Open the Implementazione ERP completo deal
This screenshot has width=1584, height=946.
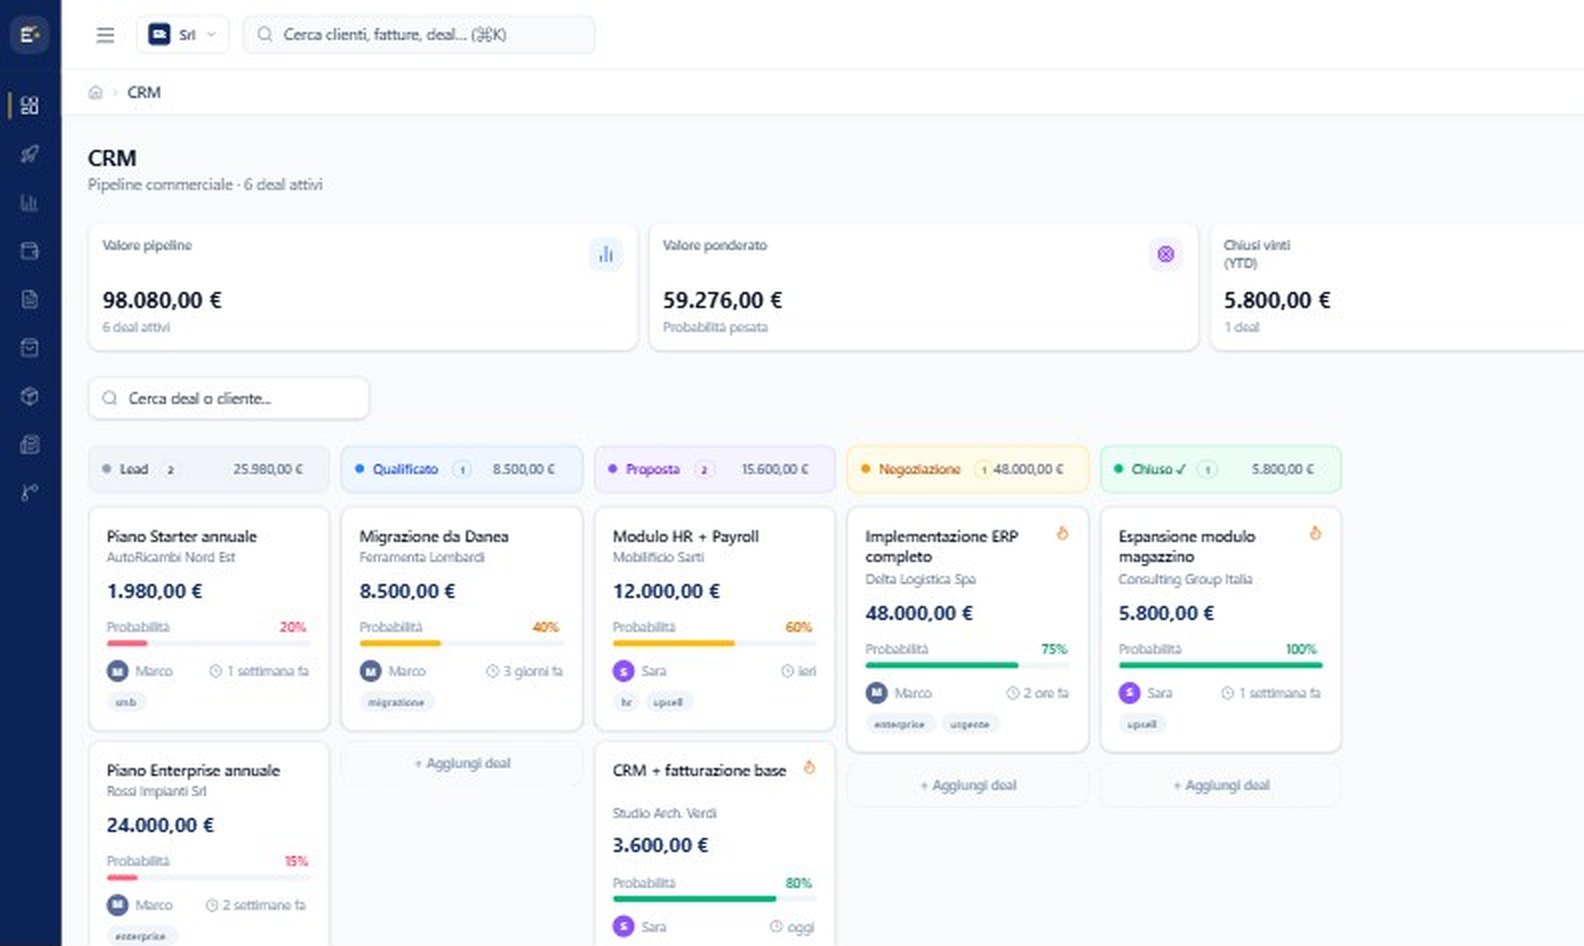(x=967, y=630)
